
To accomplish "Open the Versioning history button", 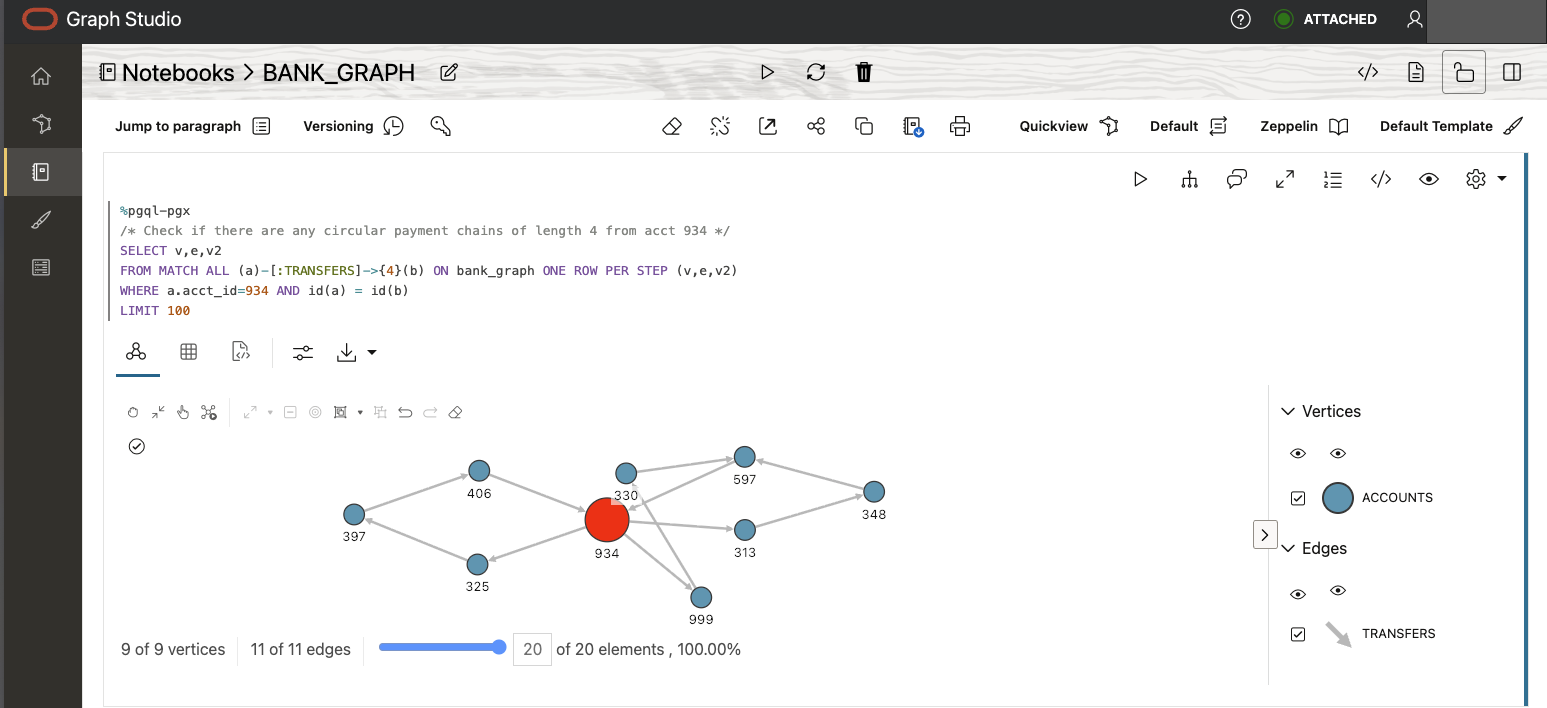I will point(353,126).
